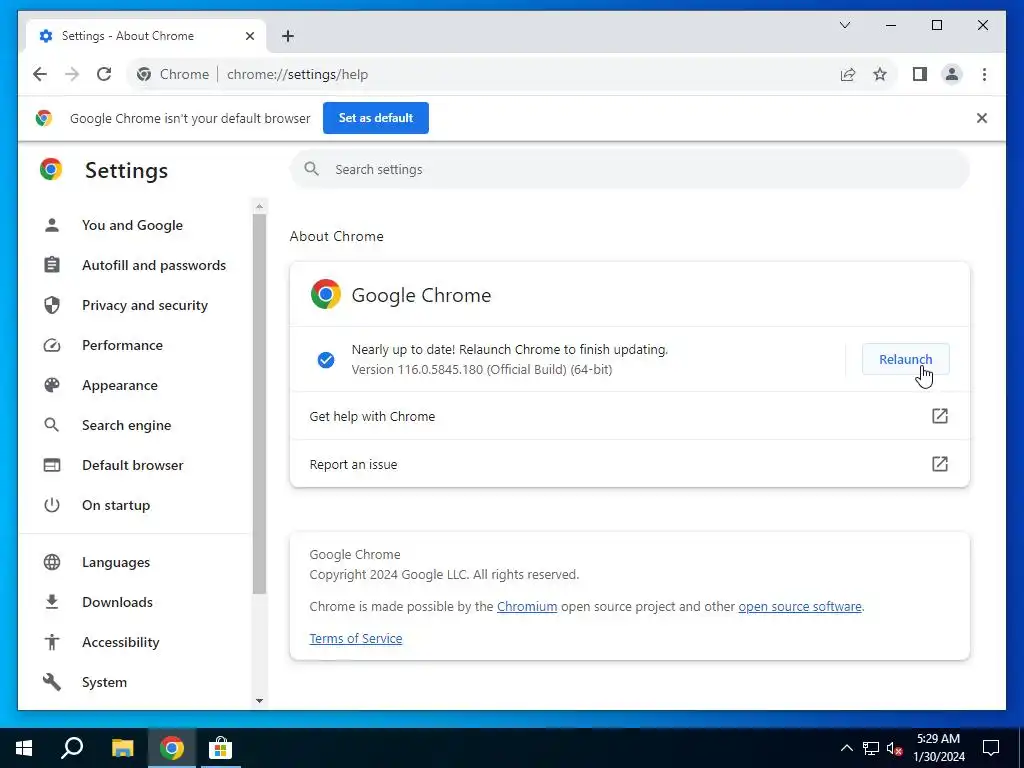The height and width of the screenshot is (768, 1024).
Task: Click the Privacy and security shield icon
Action: 52,305
